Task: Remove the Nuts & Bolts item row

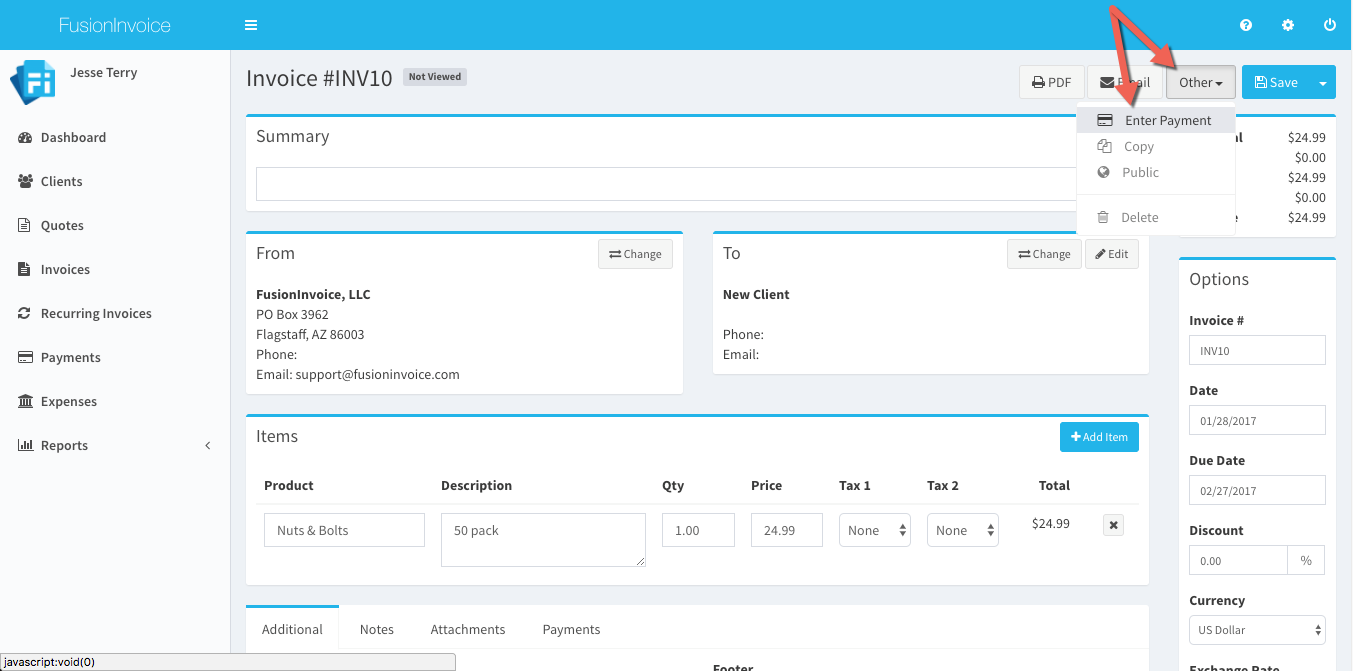Action: (x=1113, y=525)
